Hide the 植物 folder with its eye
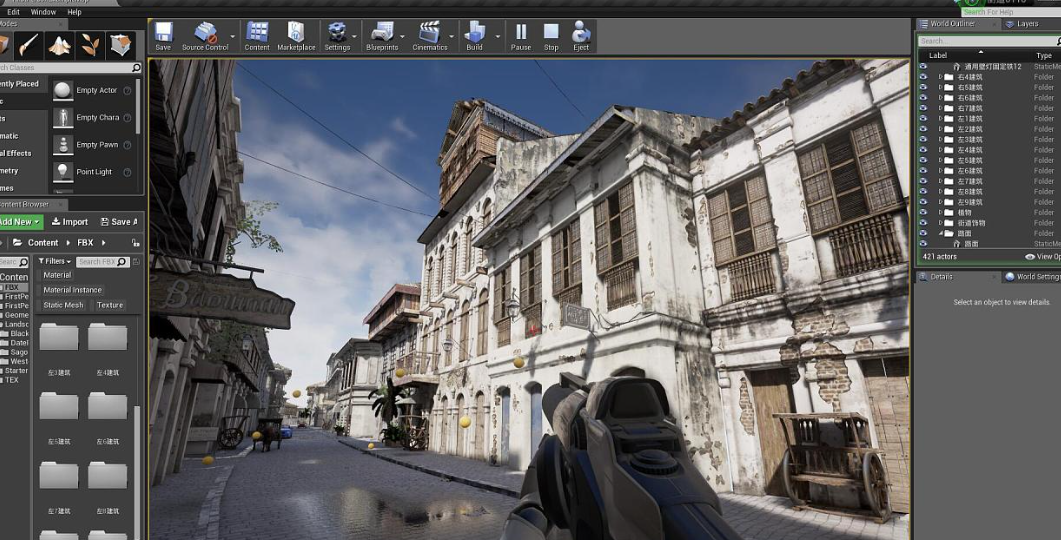 (923, 212)
